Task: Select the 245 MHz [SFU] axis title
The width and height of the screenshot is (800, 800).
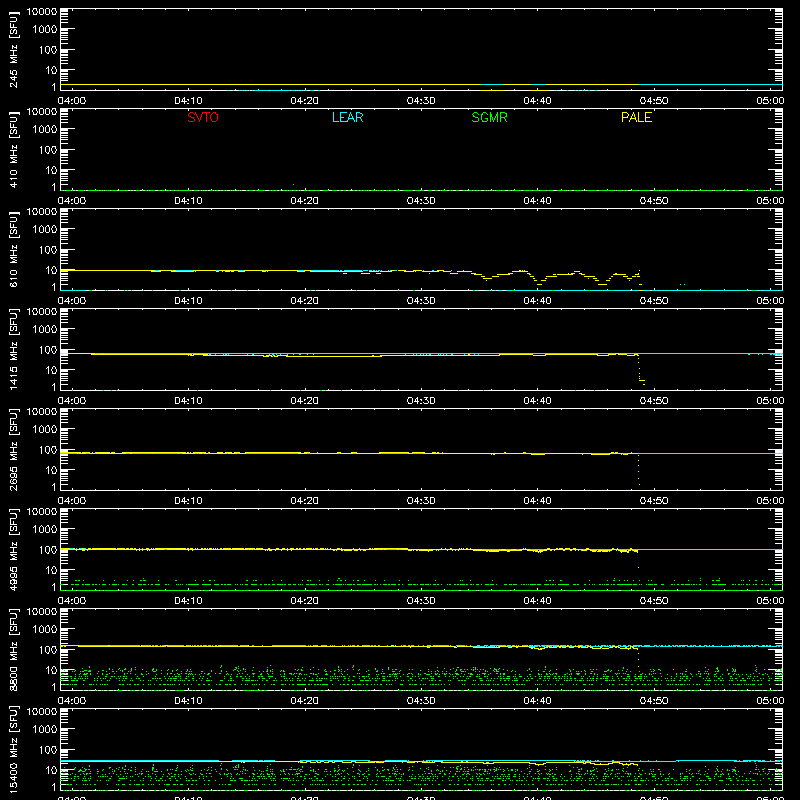Action: 13,50
